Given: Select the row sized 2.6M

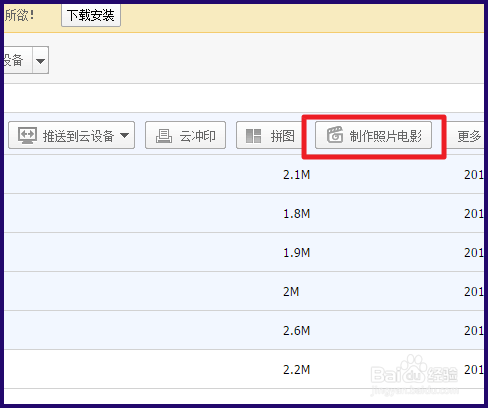Looking at the screenshot, I should (x=244, y=330).
